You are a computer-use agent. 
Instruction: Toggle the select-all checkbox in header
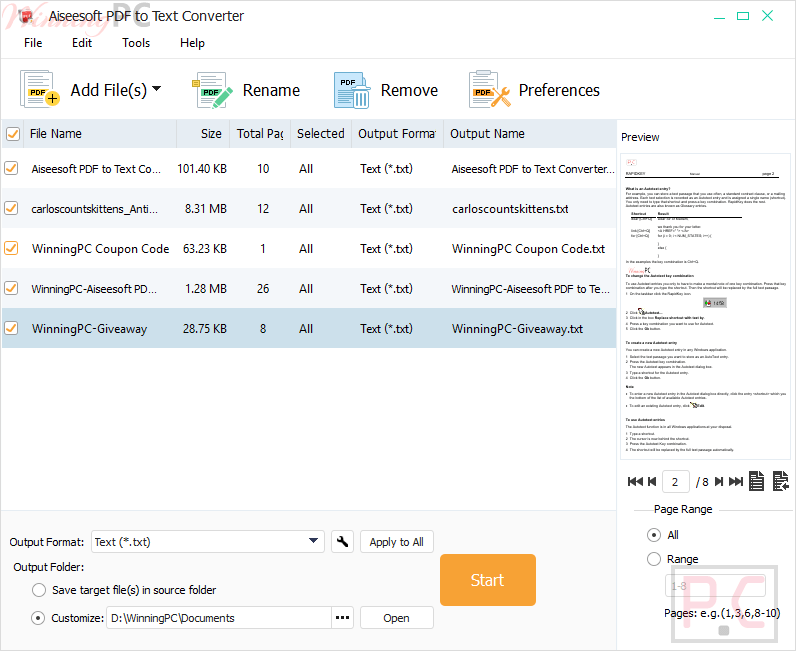[x=12, y=134]
